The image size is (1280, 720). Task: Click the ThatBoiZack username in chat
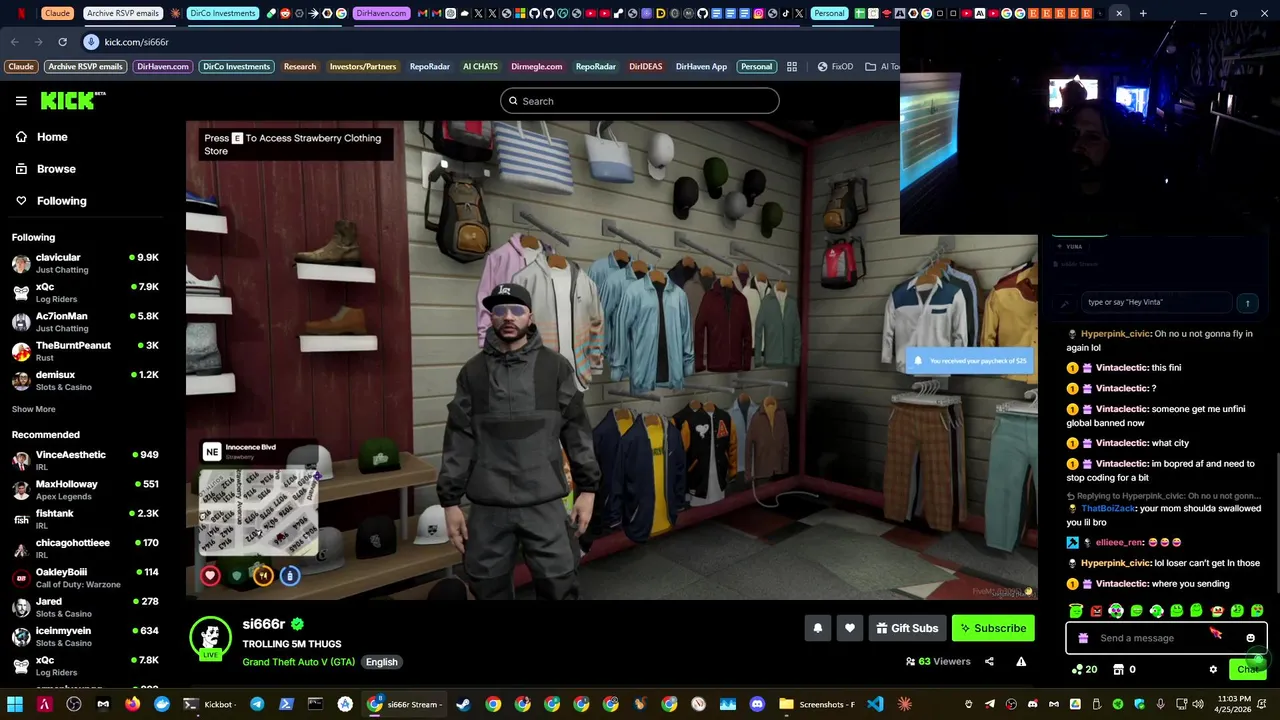1109,508
